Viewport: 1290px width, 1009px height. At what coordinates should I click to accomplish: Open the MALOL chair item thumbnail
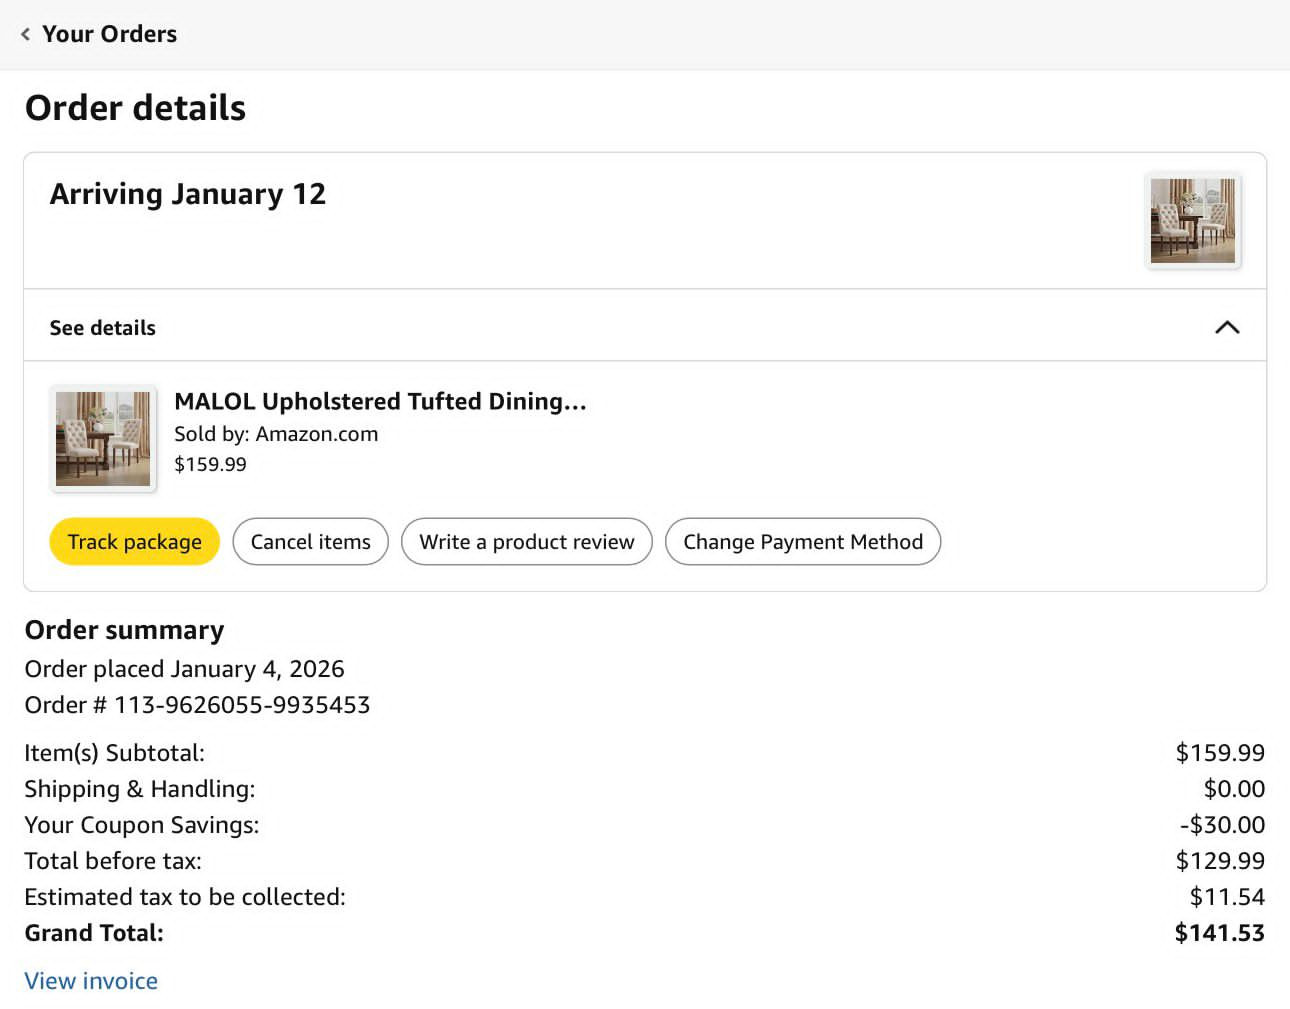click(x=103, y=439)
